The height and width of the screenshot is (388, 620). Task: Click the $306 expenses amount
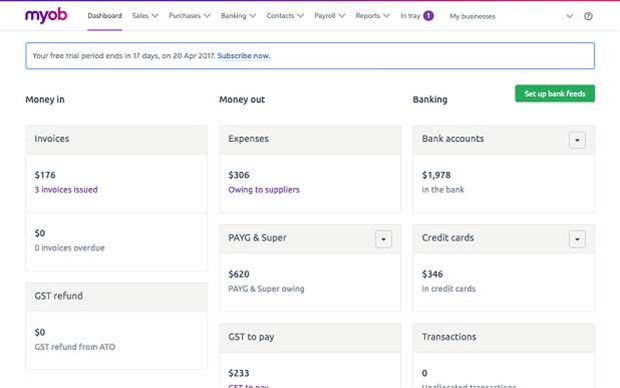239,175
